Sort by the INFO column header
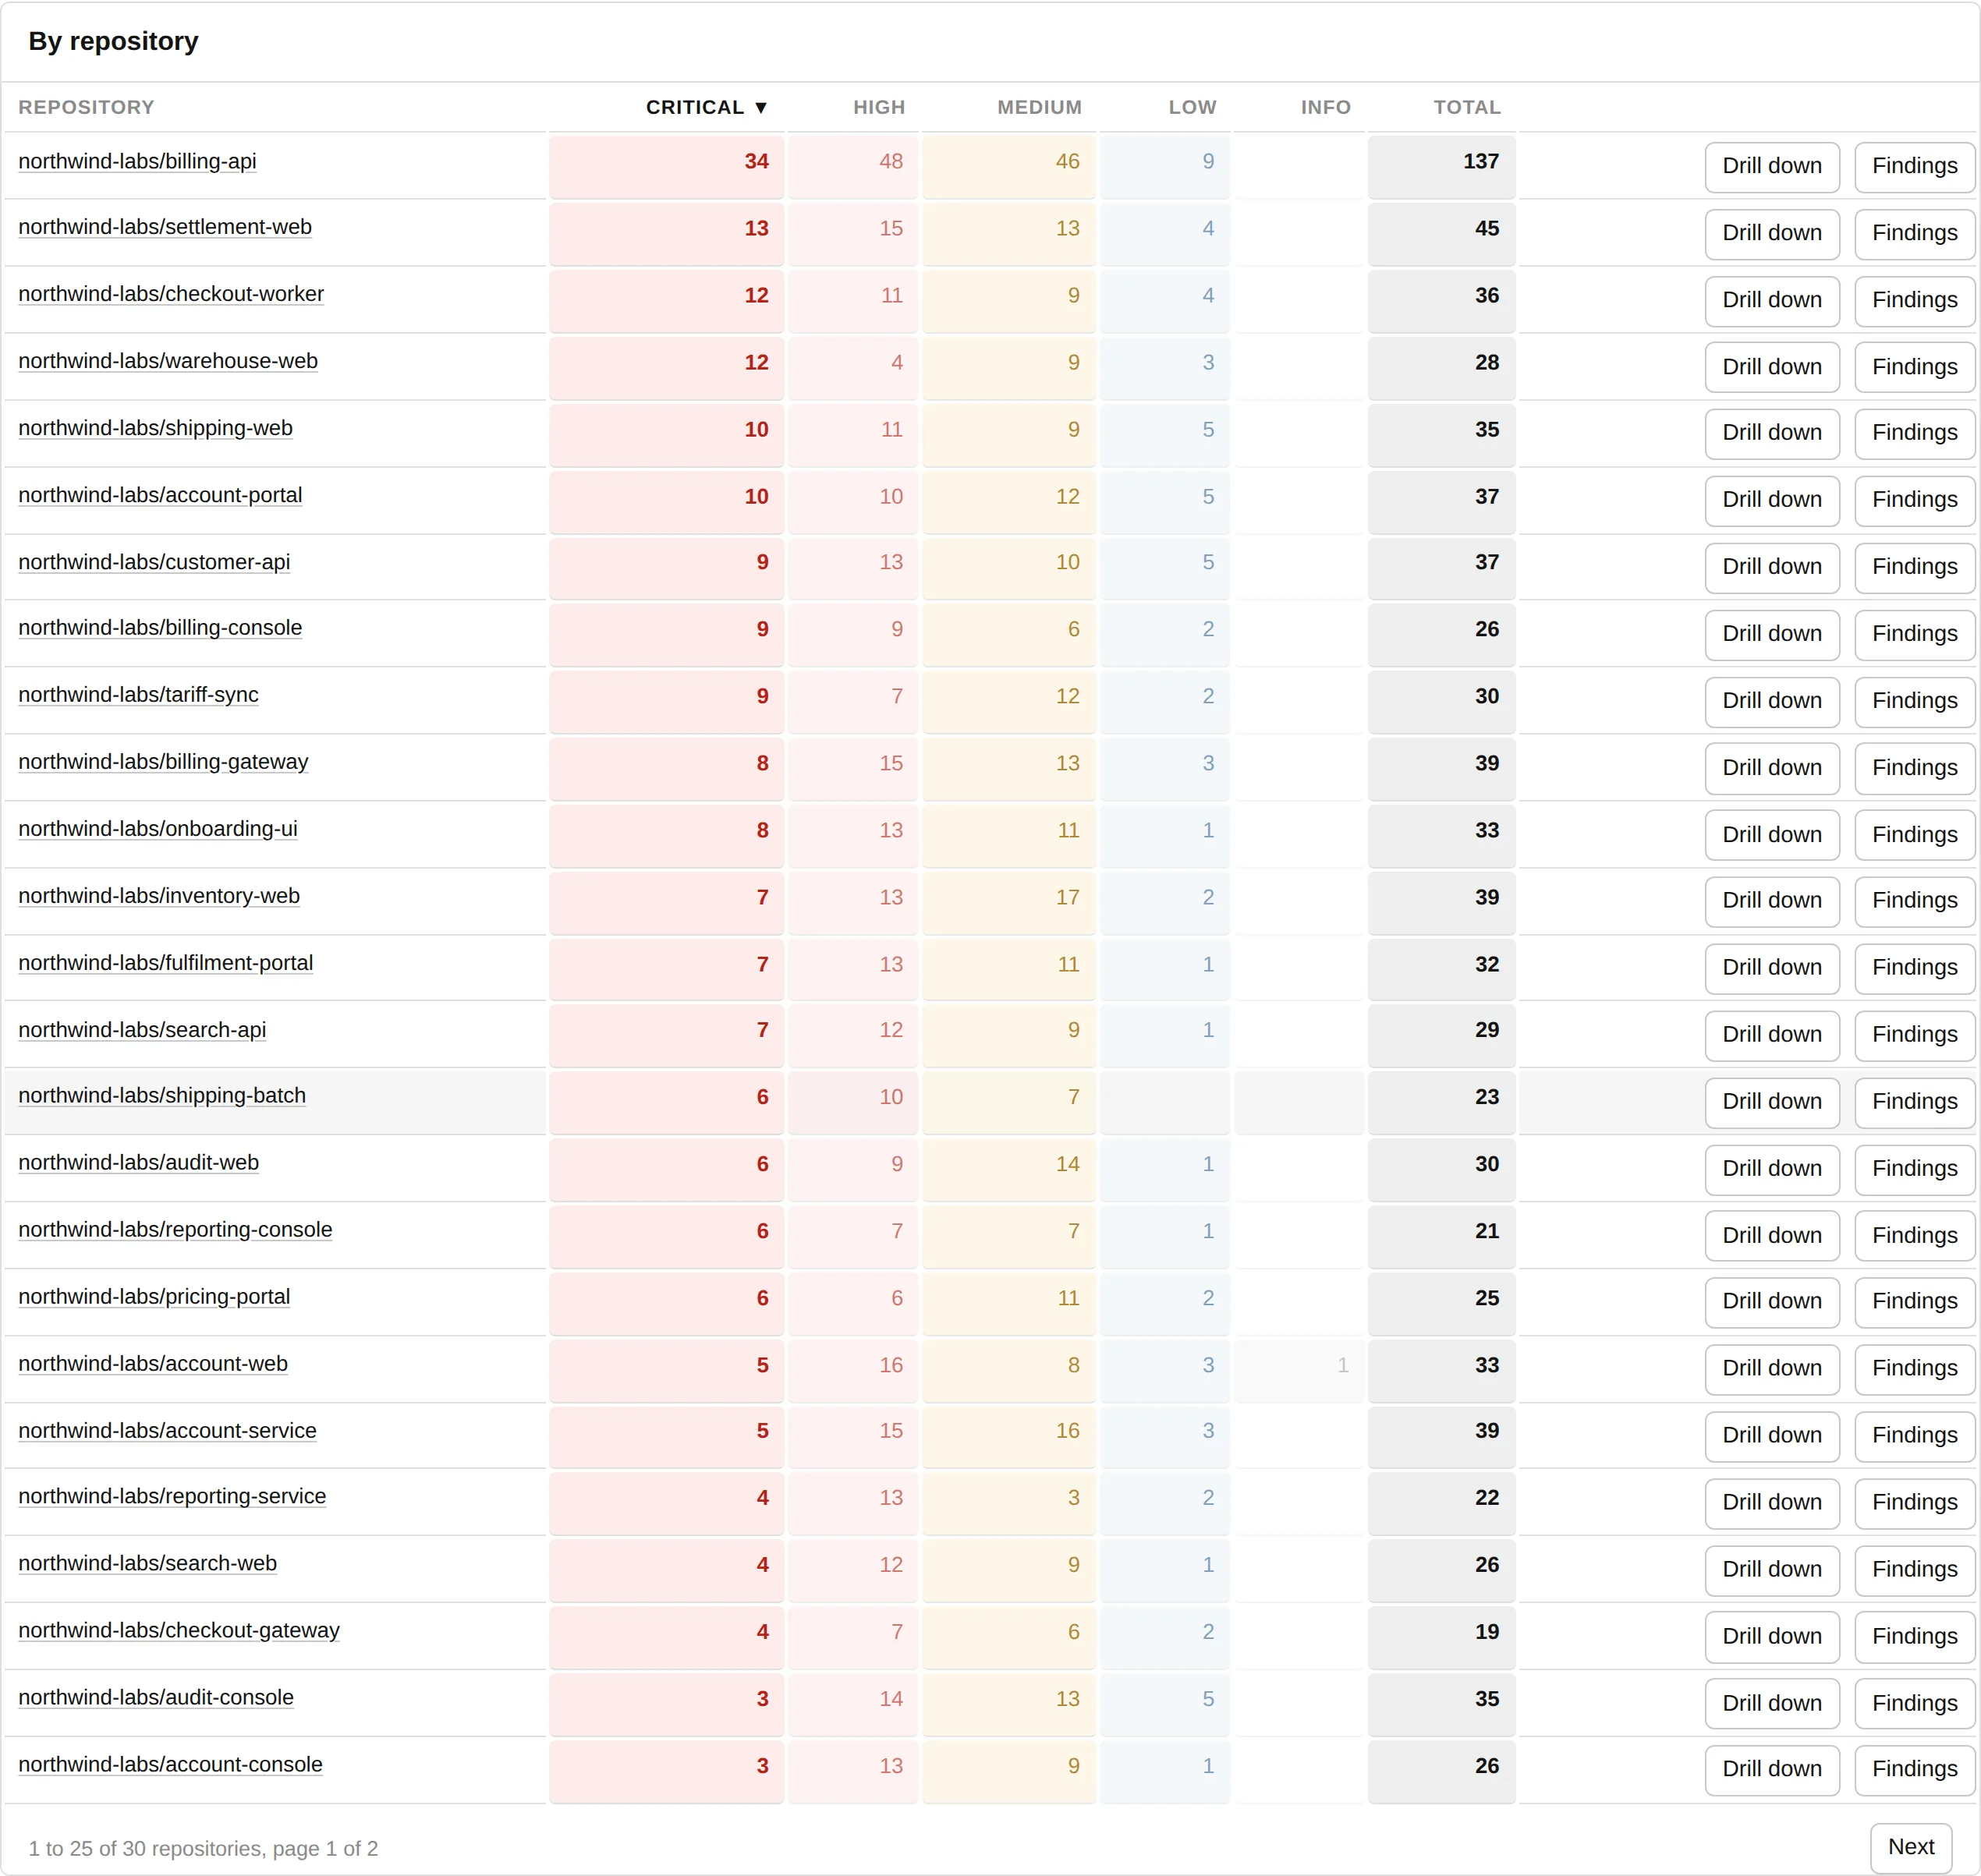1981x1876 pixels. point(1325,107)
